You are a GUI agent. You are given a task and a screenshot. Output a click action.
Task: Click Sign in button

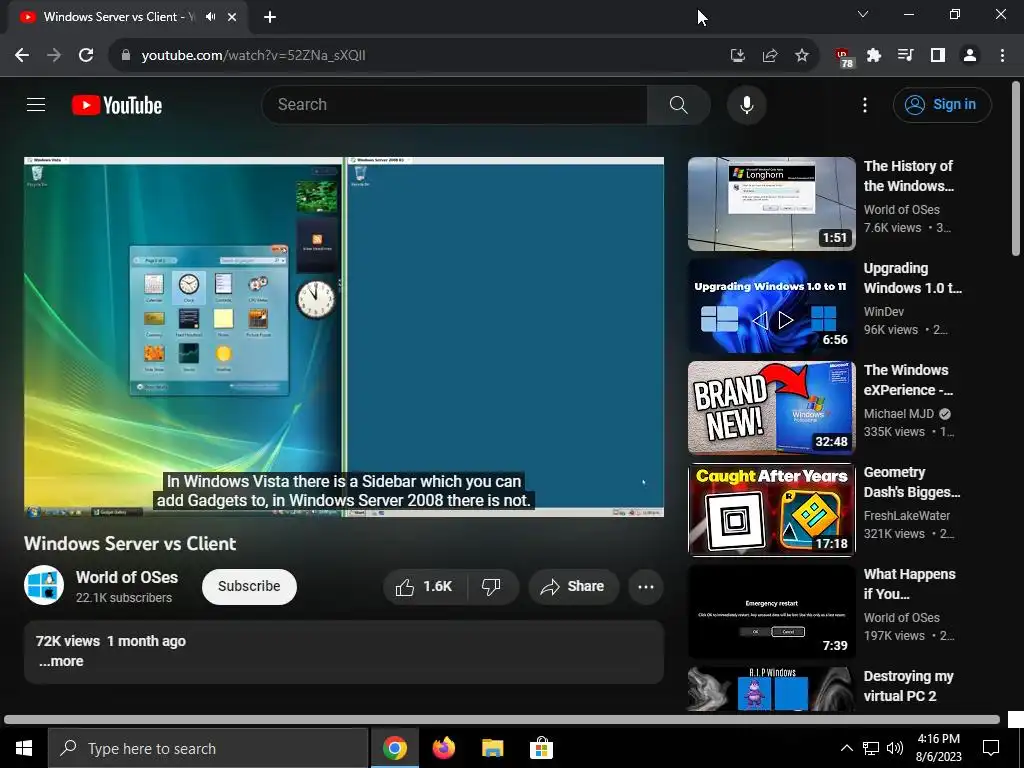942,104
